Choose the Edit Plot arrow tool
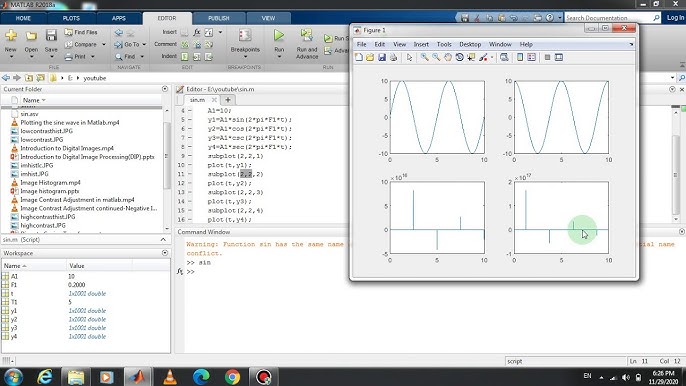 tap(410, 57)
